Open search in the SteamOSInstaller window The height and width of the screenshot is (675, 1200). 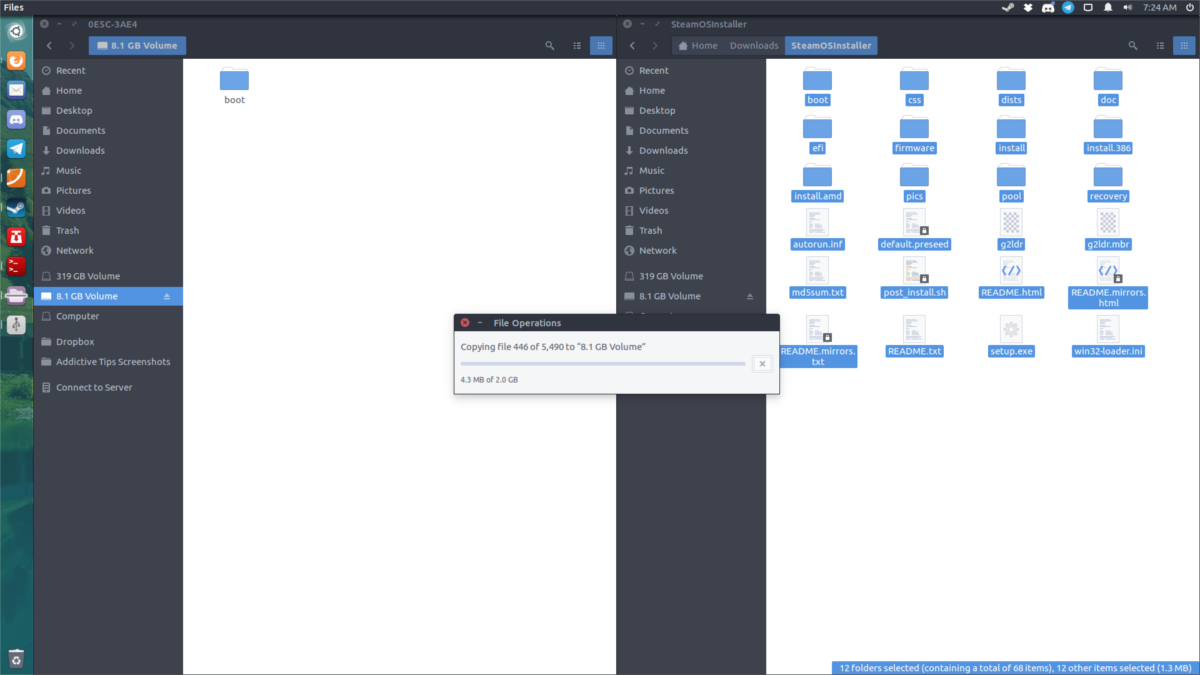click(1133, 46)
